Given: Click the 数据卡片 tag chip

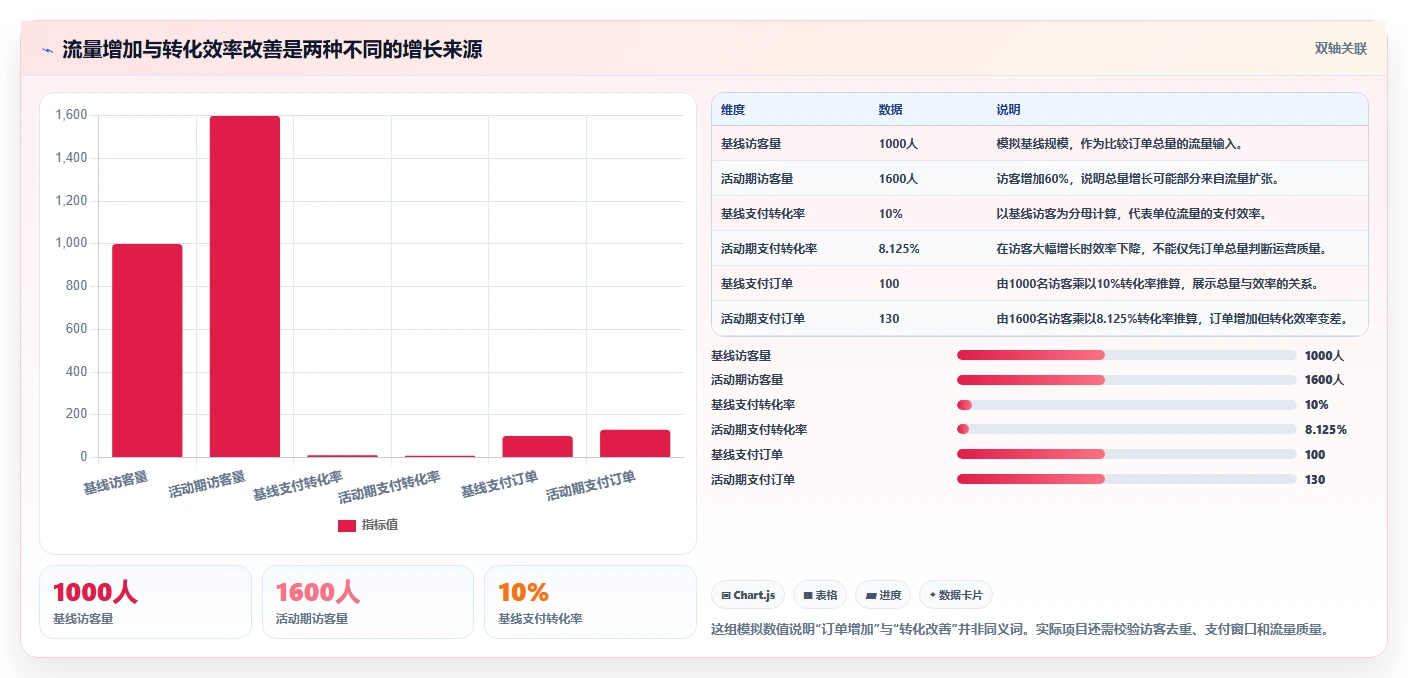Looking at the screenshot, I should point(956,595).
